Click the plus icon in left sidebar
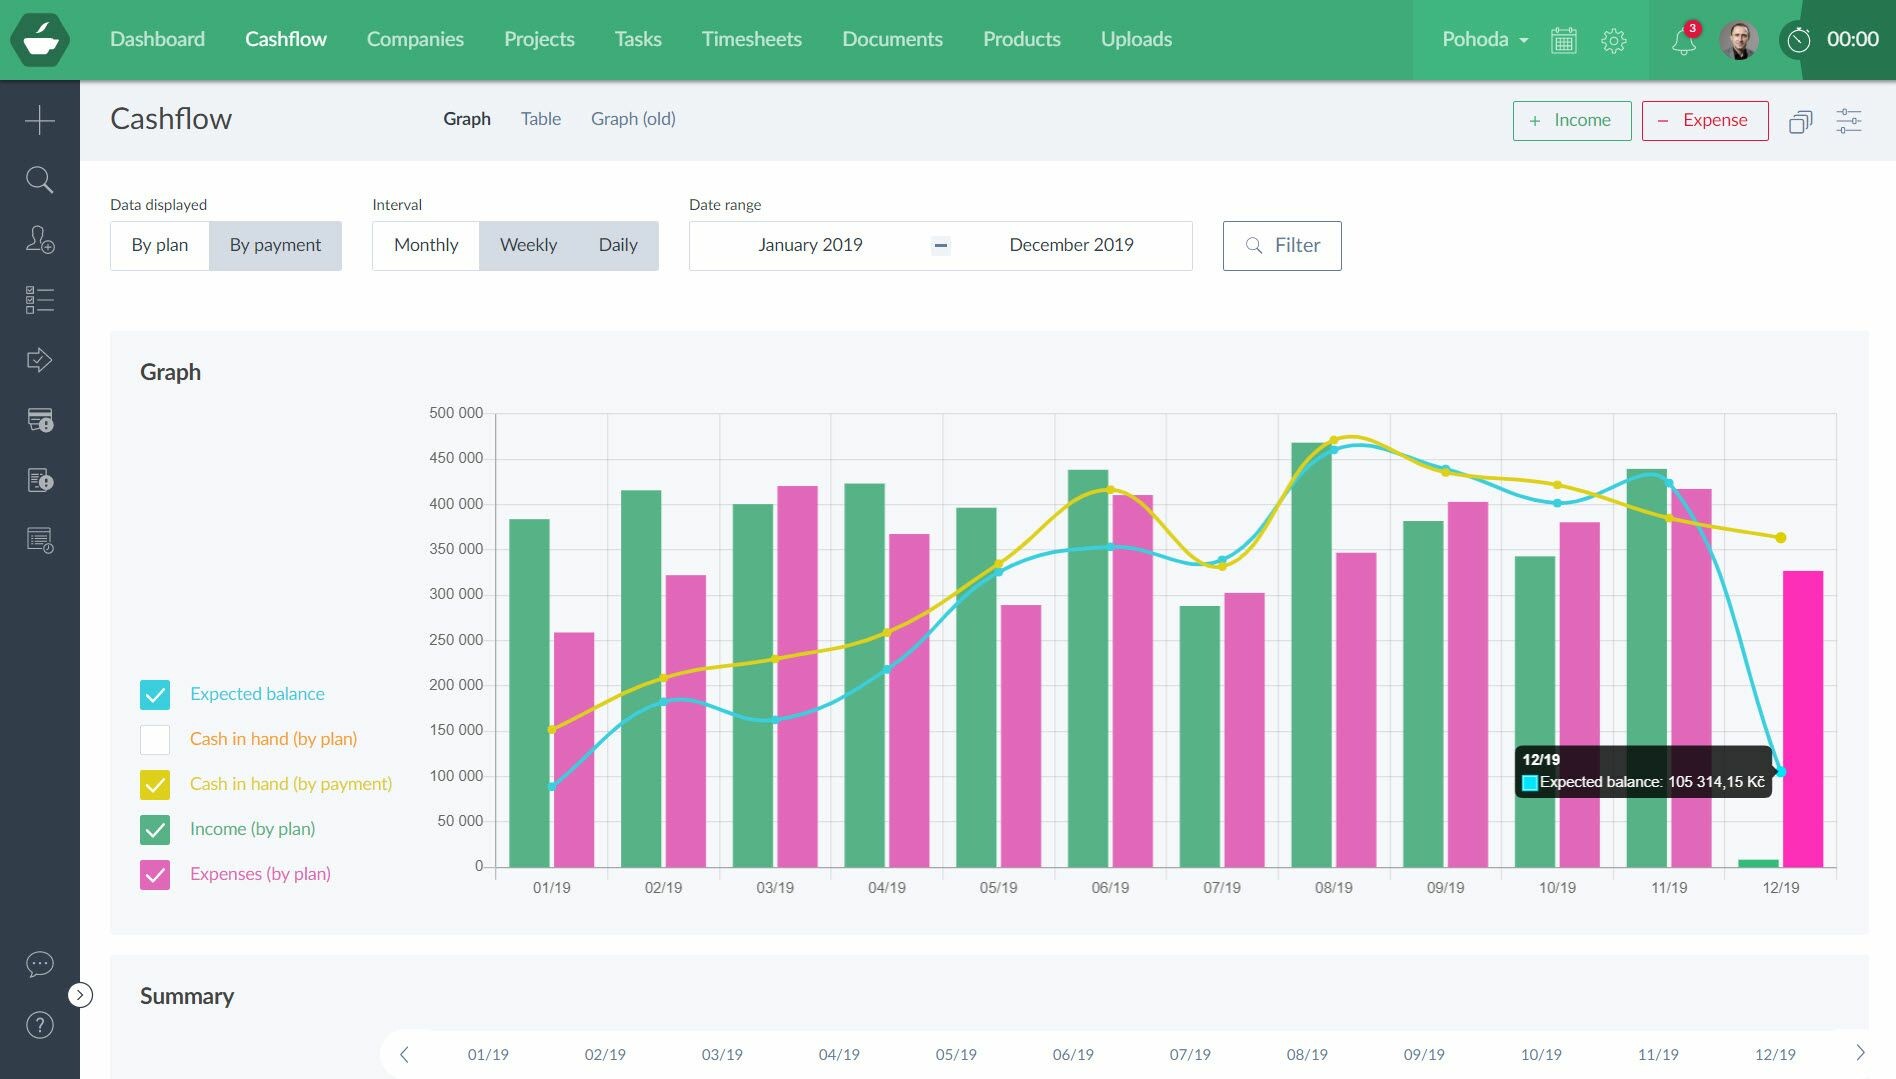1896x1079 pixels. pos(39,121)
